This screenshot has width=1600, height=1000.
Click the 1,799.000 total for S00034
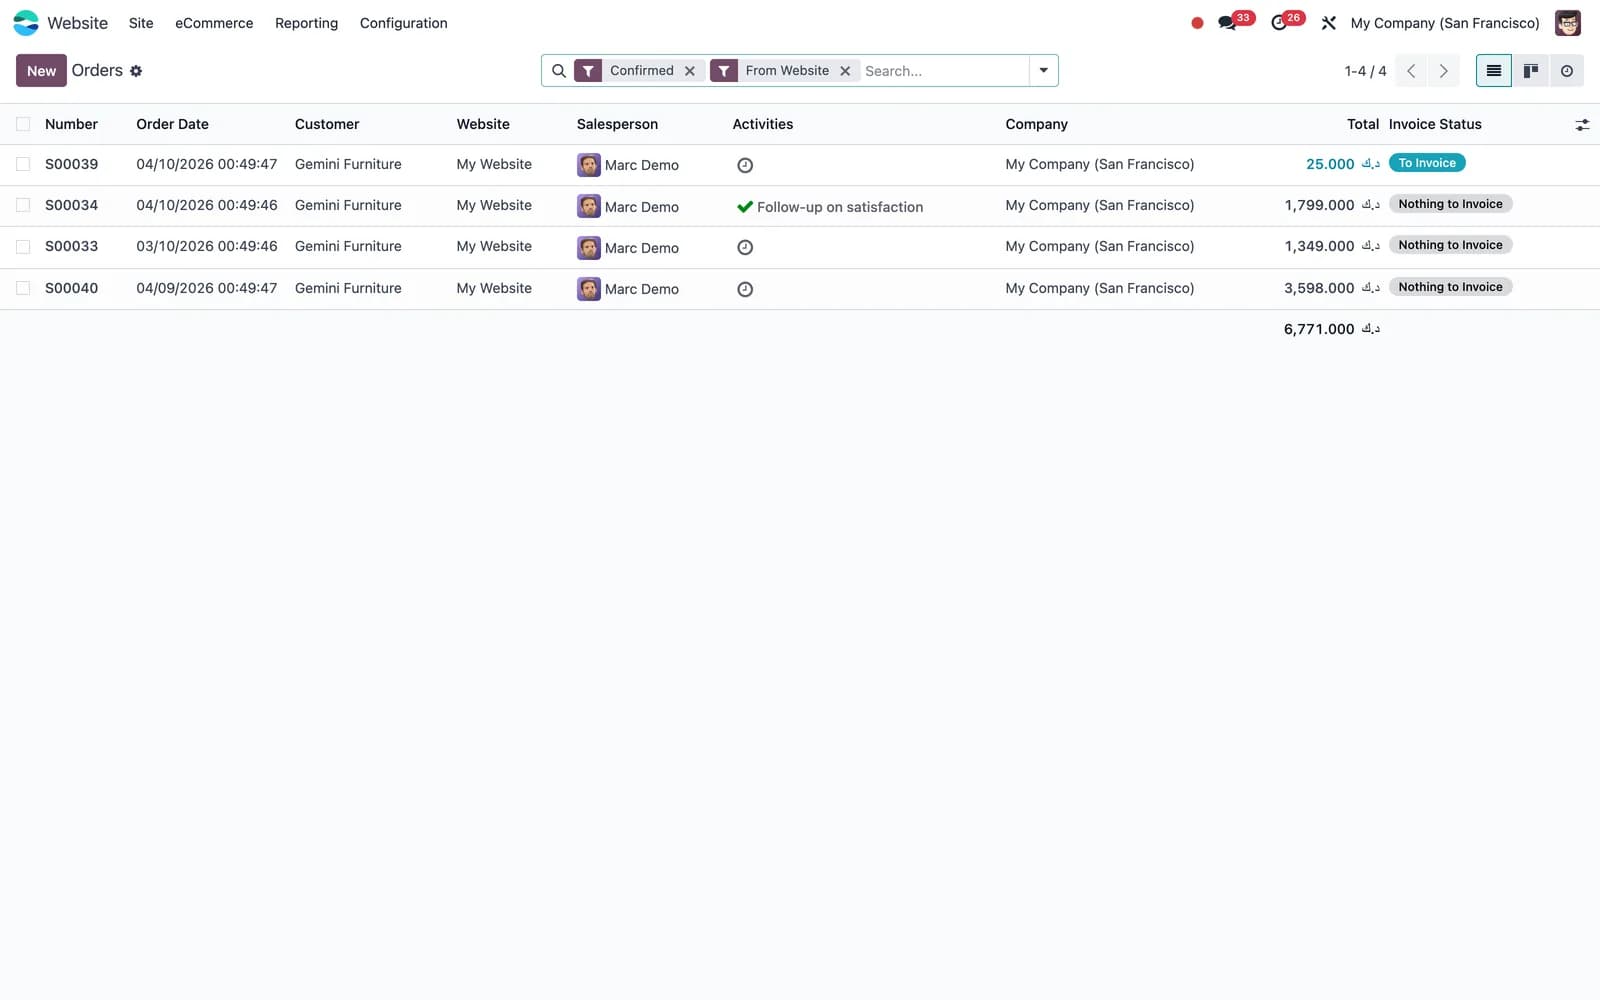click(x=1332, y=205)
